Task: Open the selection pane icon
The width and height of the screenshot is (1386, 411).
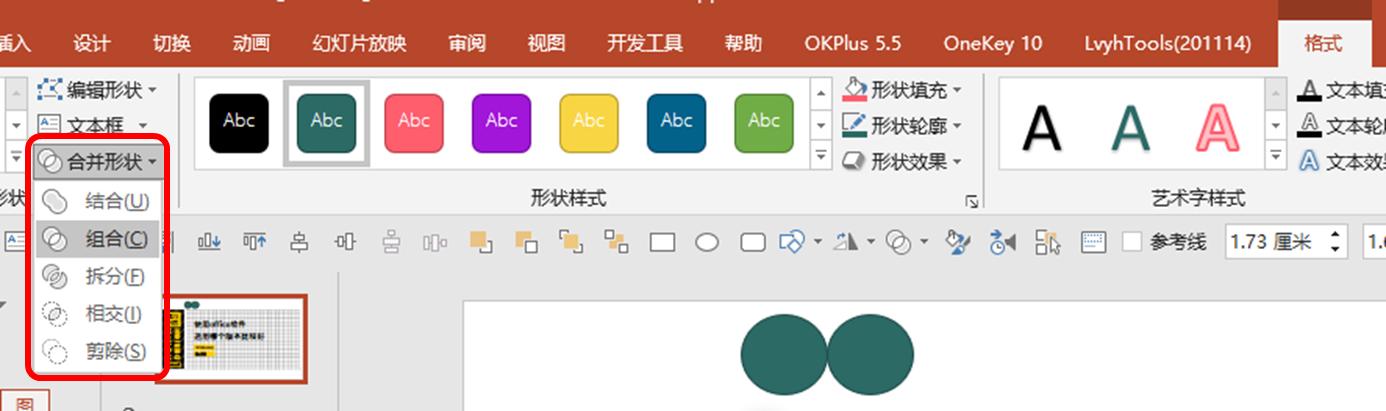Action: (x=1048, y=242)
